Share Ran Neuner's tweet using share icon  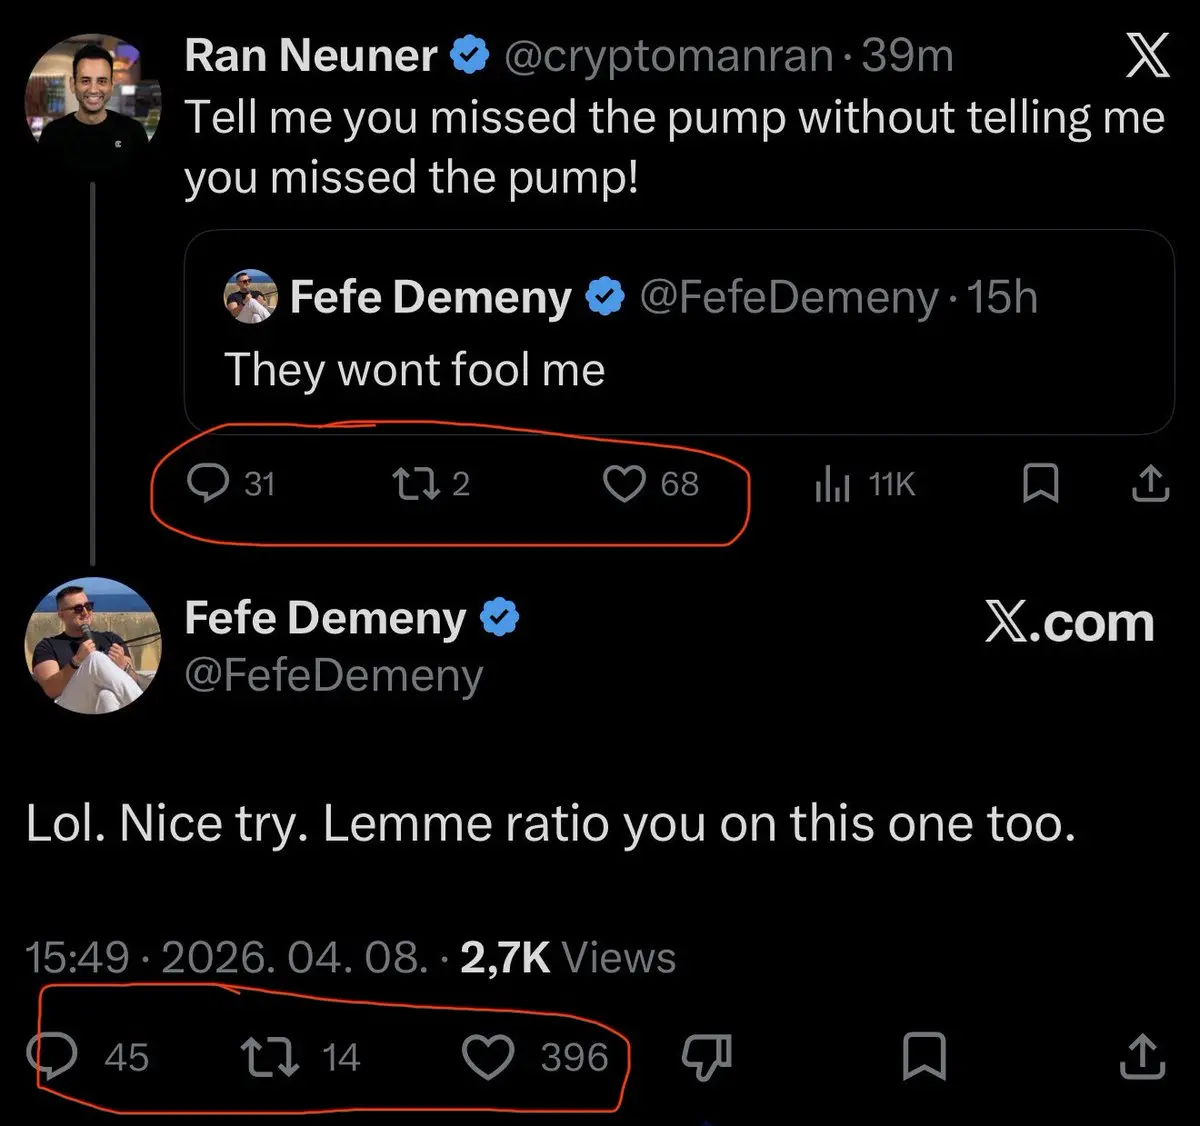tap(1150, 484)
